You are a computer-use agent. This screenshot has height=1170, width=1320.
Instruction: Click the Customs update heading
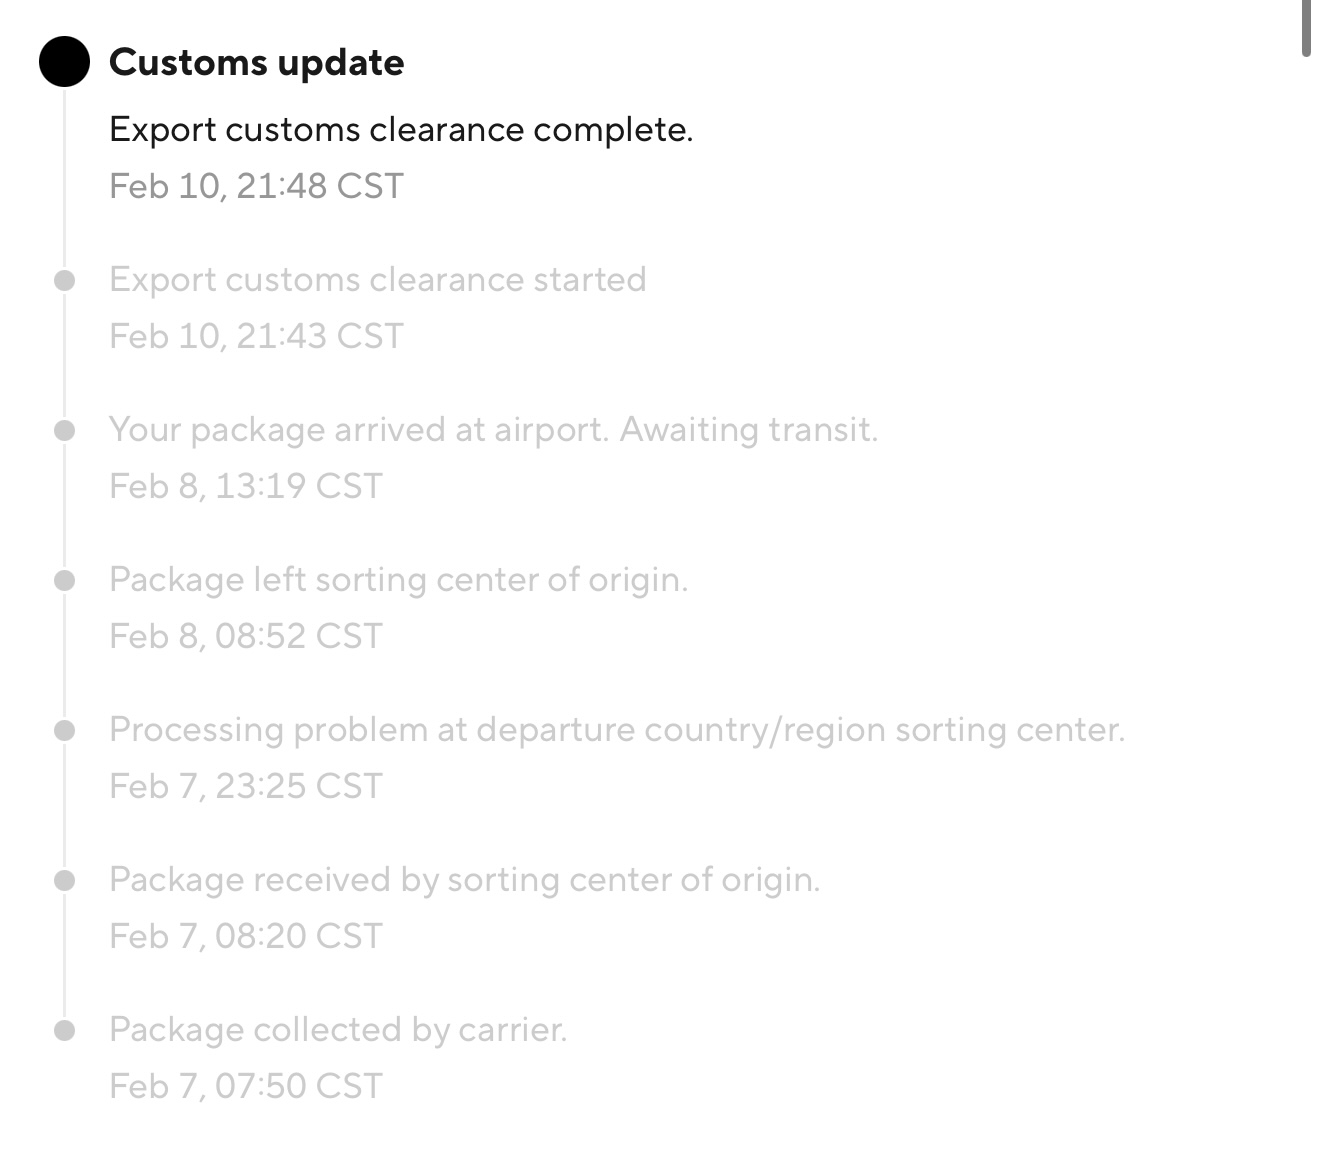[256, 62]
